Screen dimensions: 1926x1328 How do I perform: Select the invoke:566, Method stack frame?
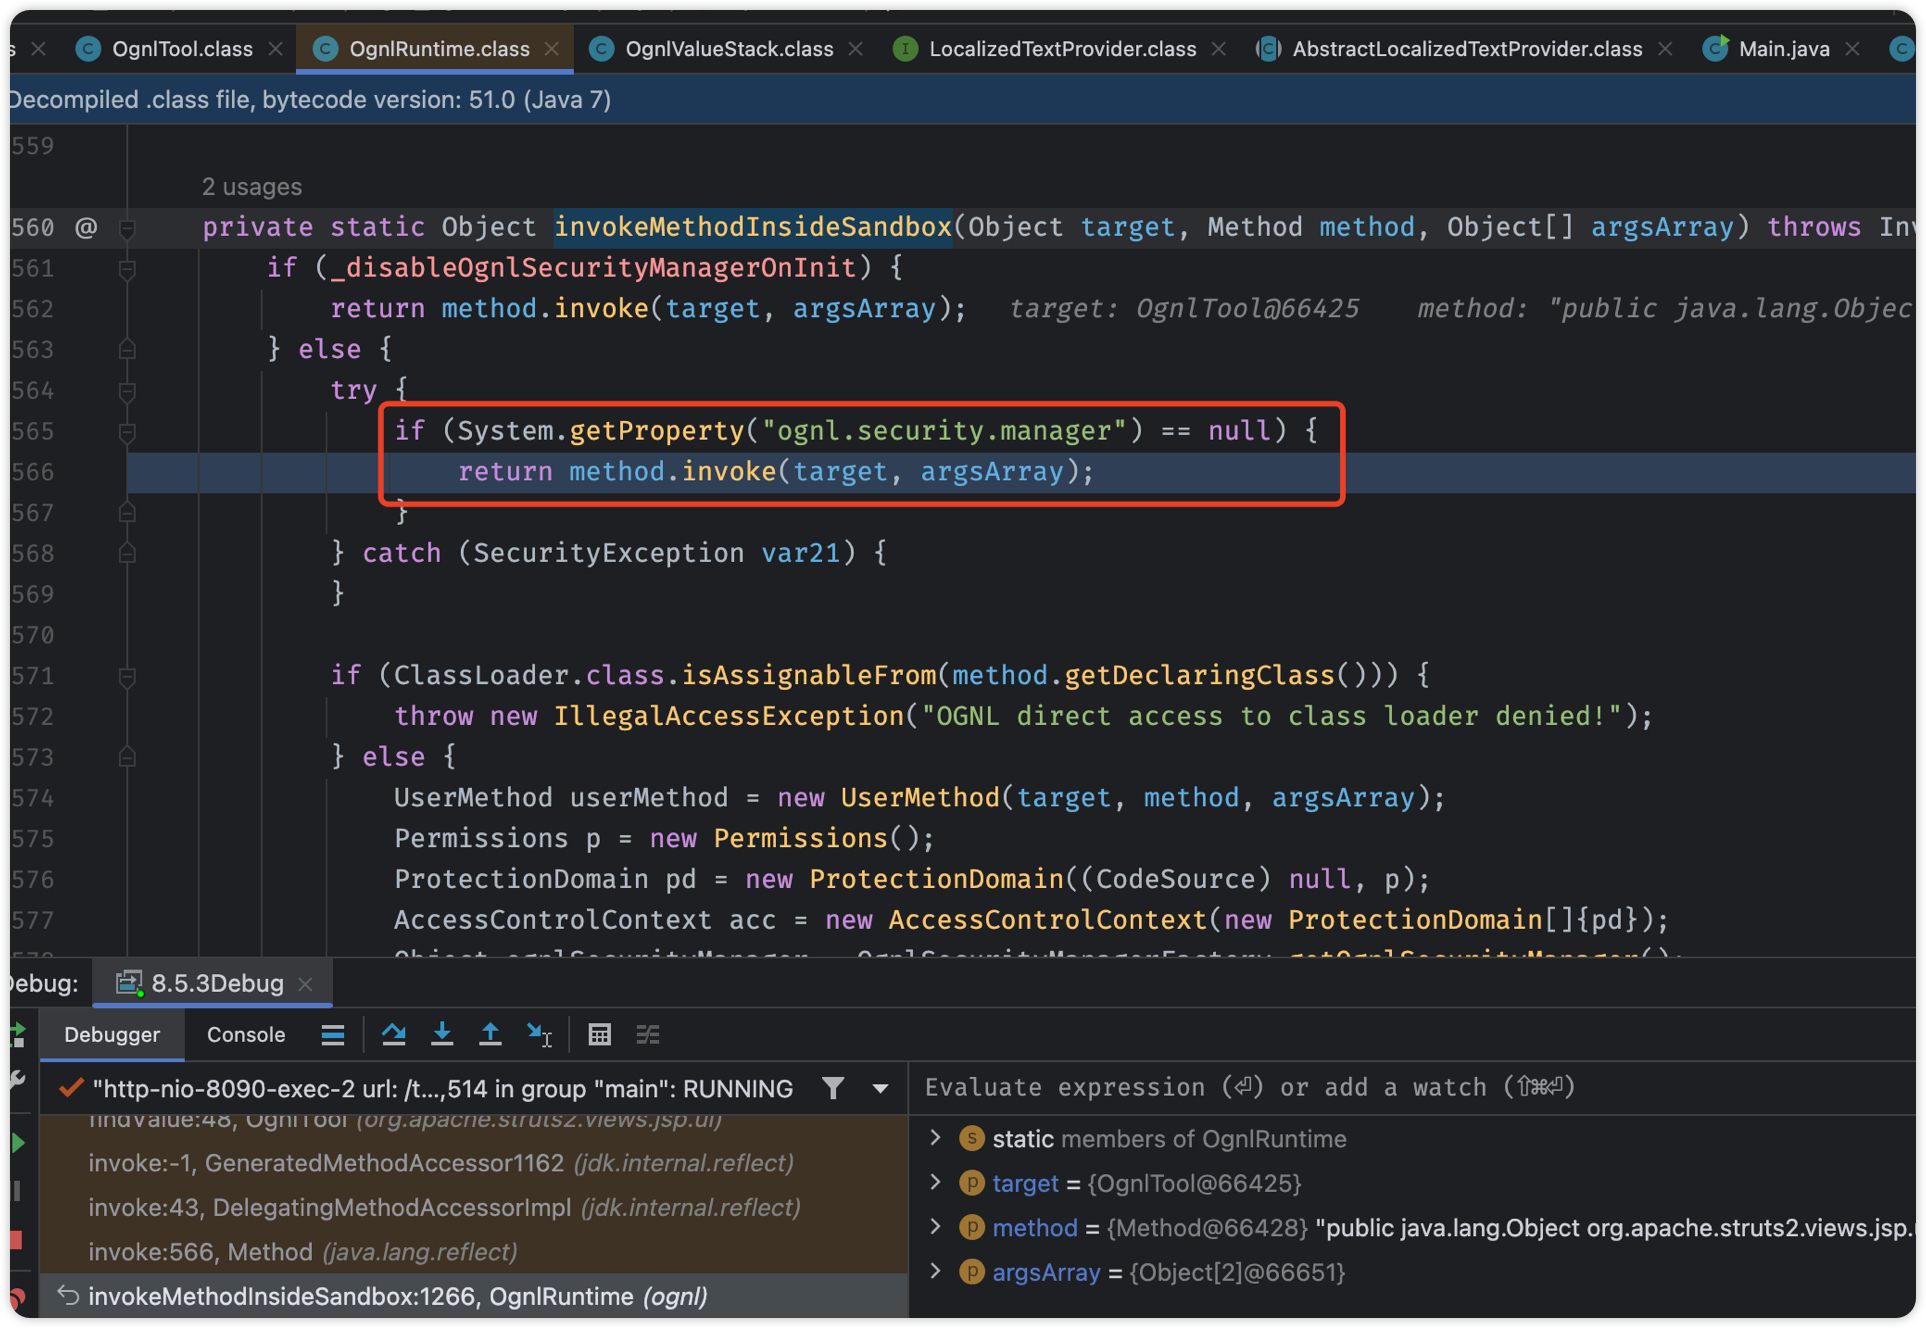click(x=473, y=1252)
